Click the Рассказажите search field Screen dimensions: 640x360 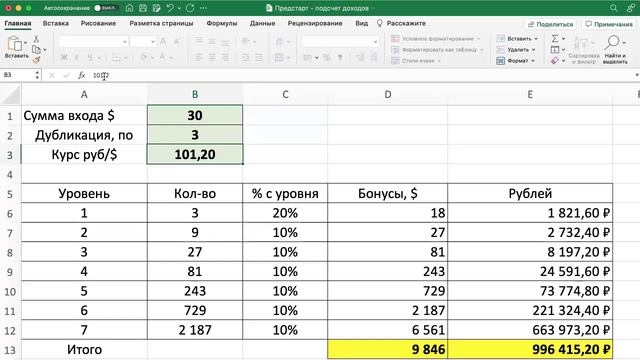point(406,23)
